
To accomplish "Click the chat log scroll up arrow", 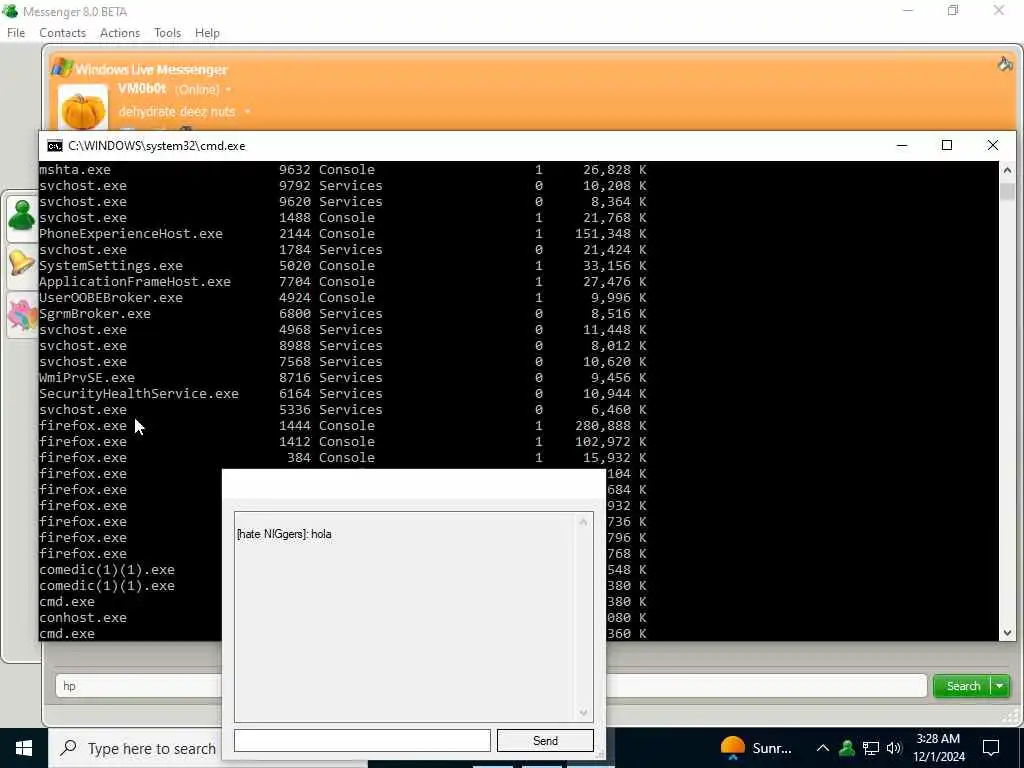I will [583, 522].
